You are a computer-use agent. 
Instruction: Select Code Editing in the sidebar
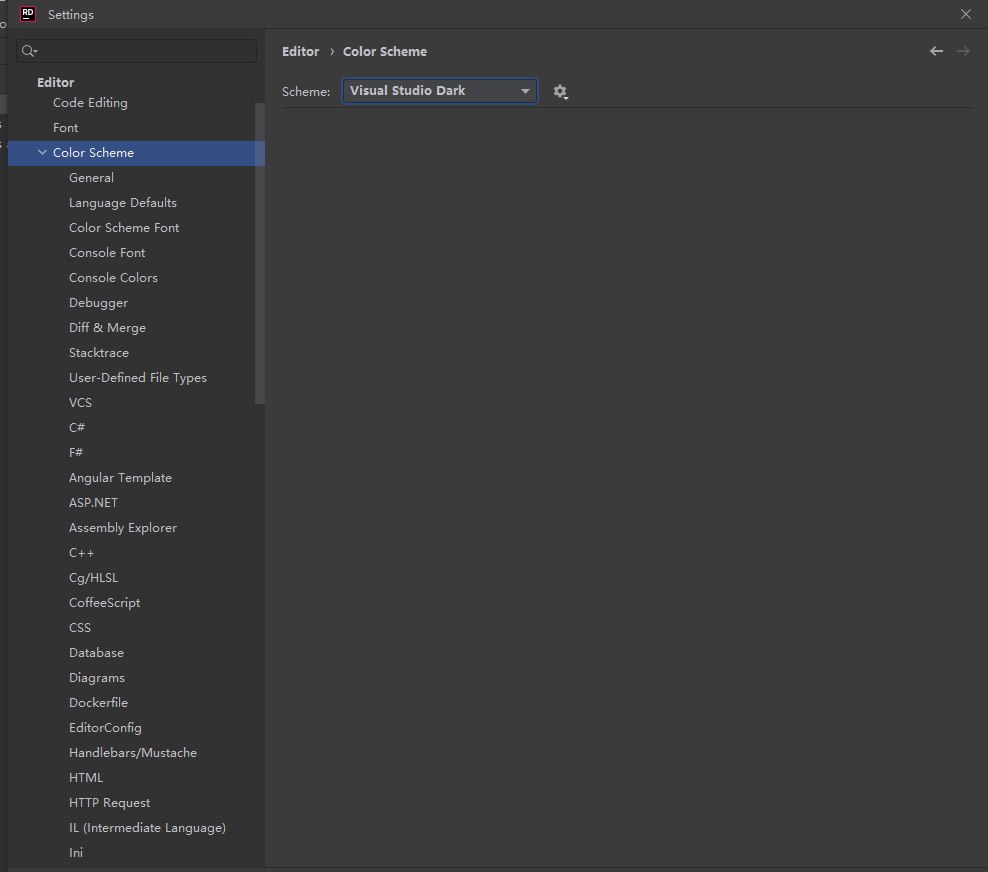[90, 102]
